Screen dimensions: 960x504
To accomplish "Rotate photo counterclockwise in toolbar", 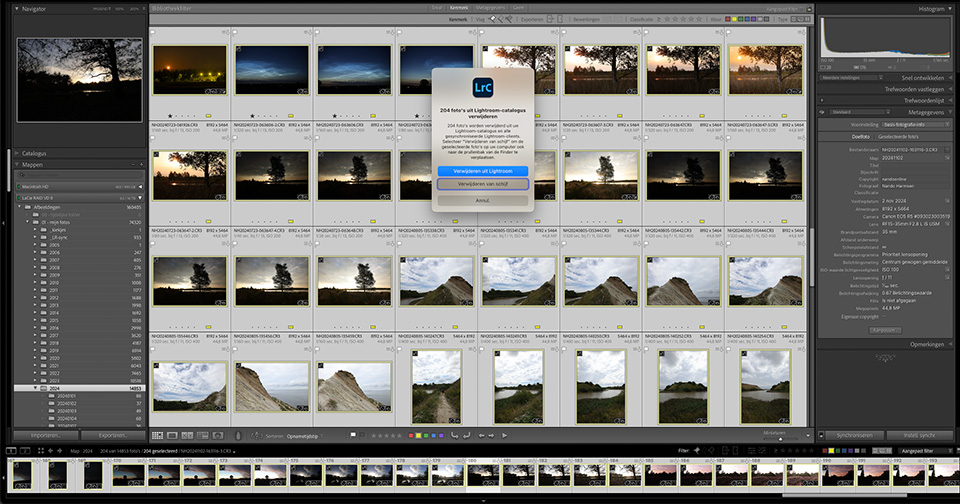I will (454, 435).
